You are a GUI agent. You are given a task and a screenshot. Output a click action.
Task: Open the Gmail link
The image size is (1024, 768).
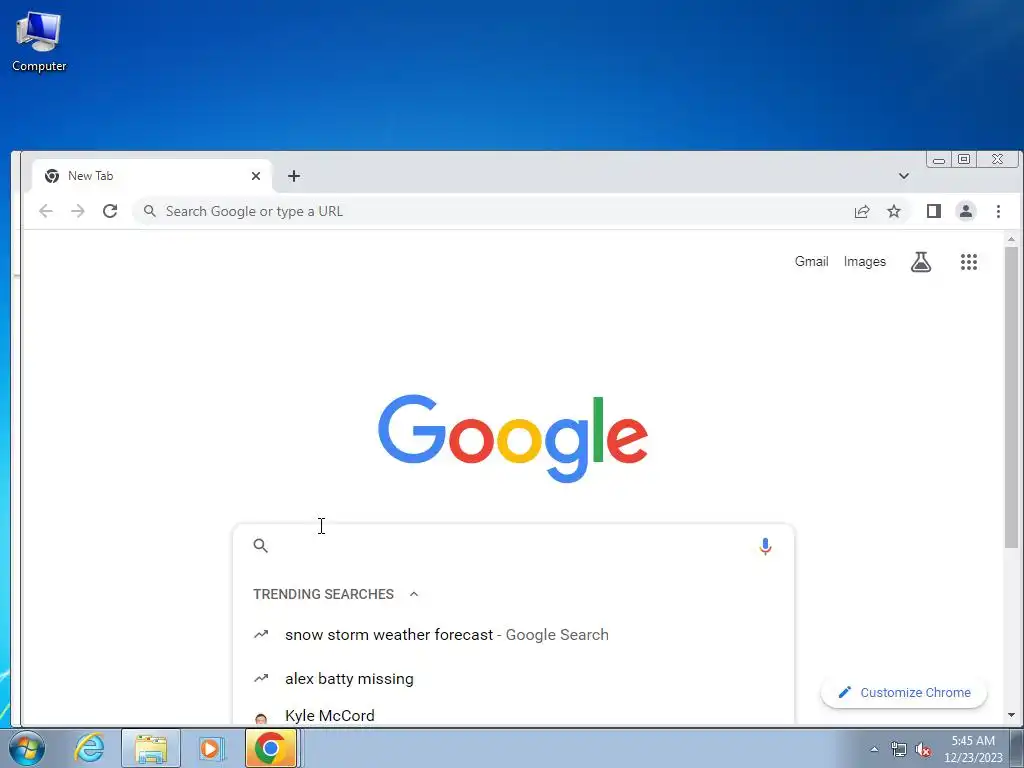pyautogui.click(x=811, y=261)
